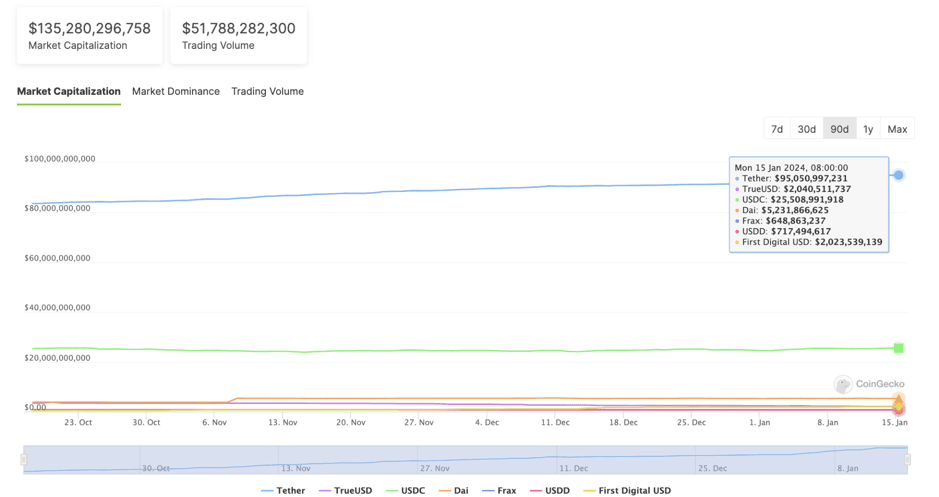Viewport: 939px width, 497px height.
Task: Toggle Frax series in the legend
Action: pyautogui.click(x=499, y=491)
